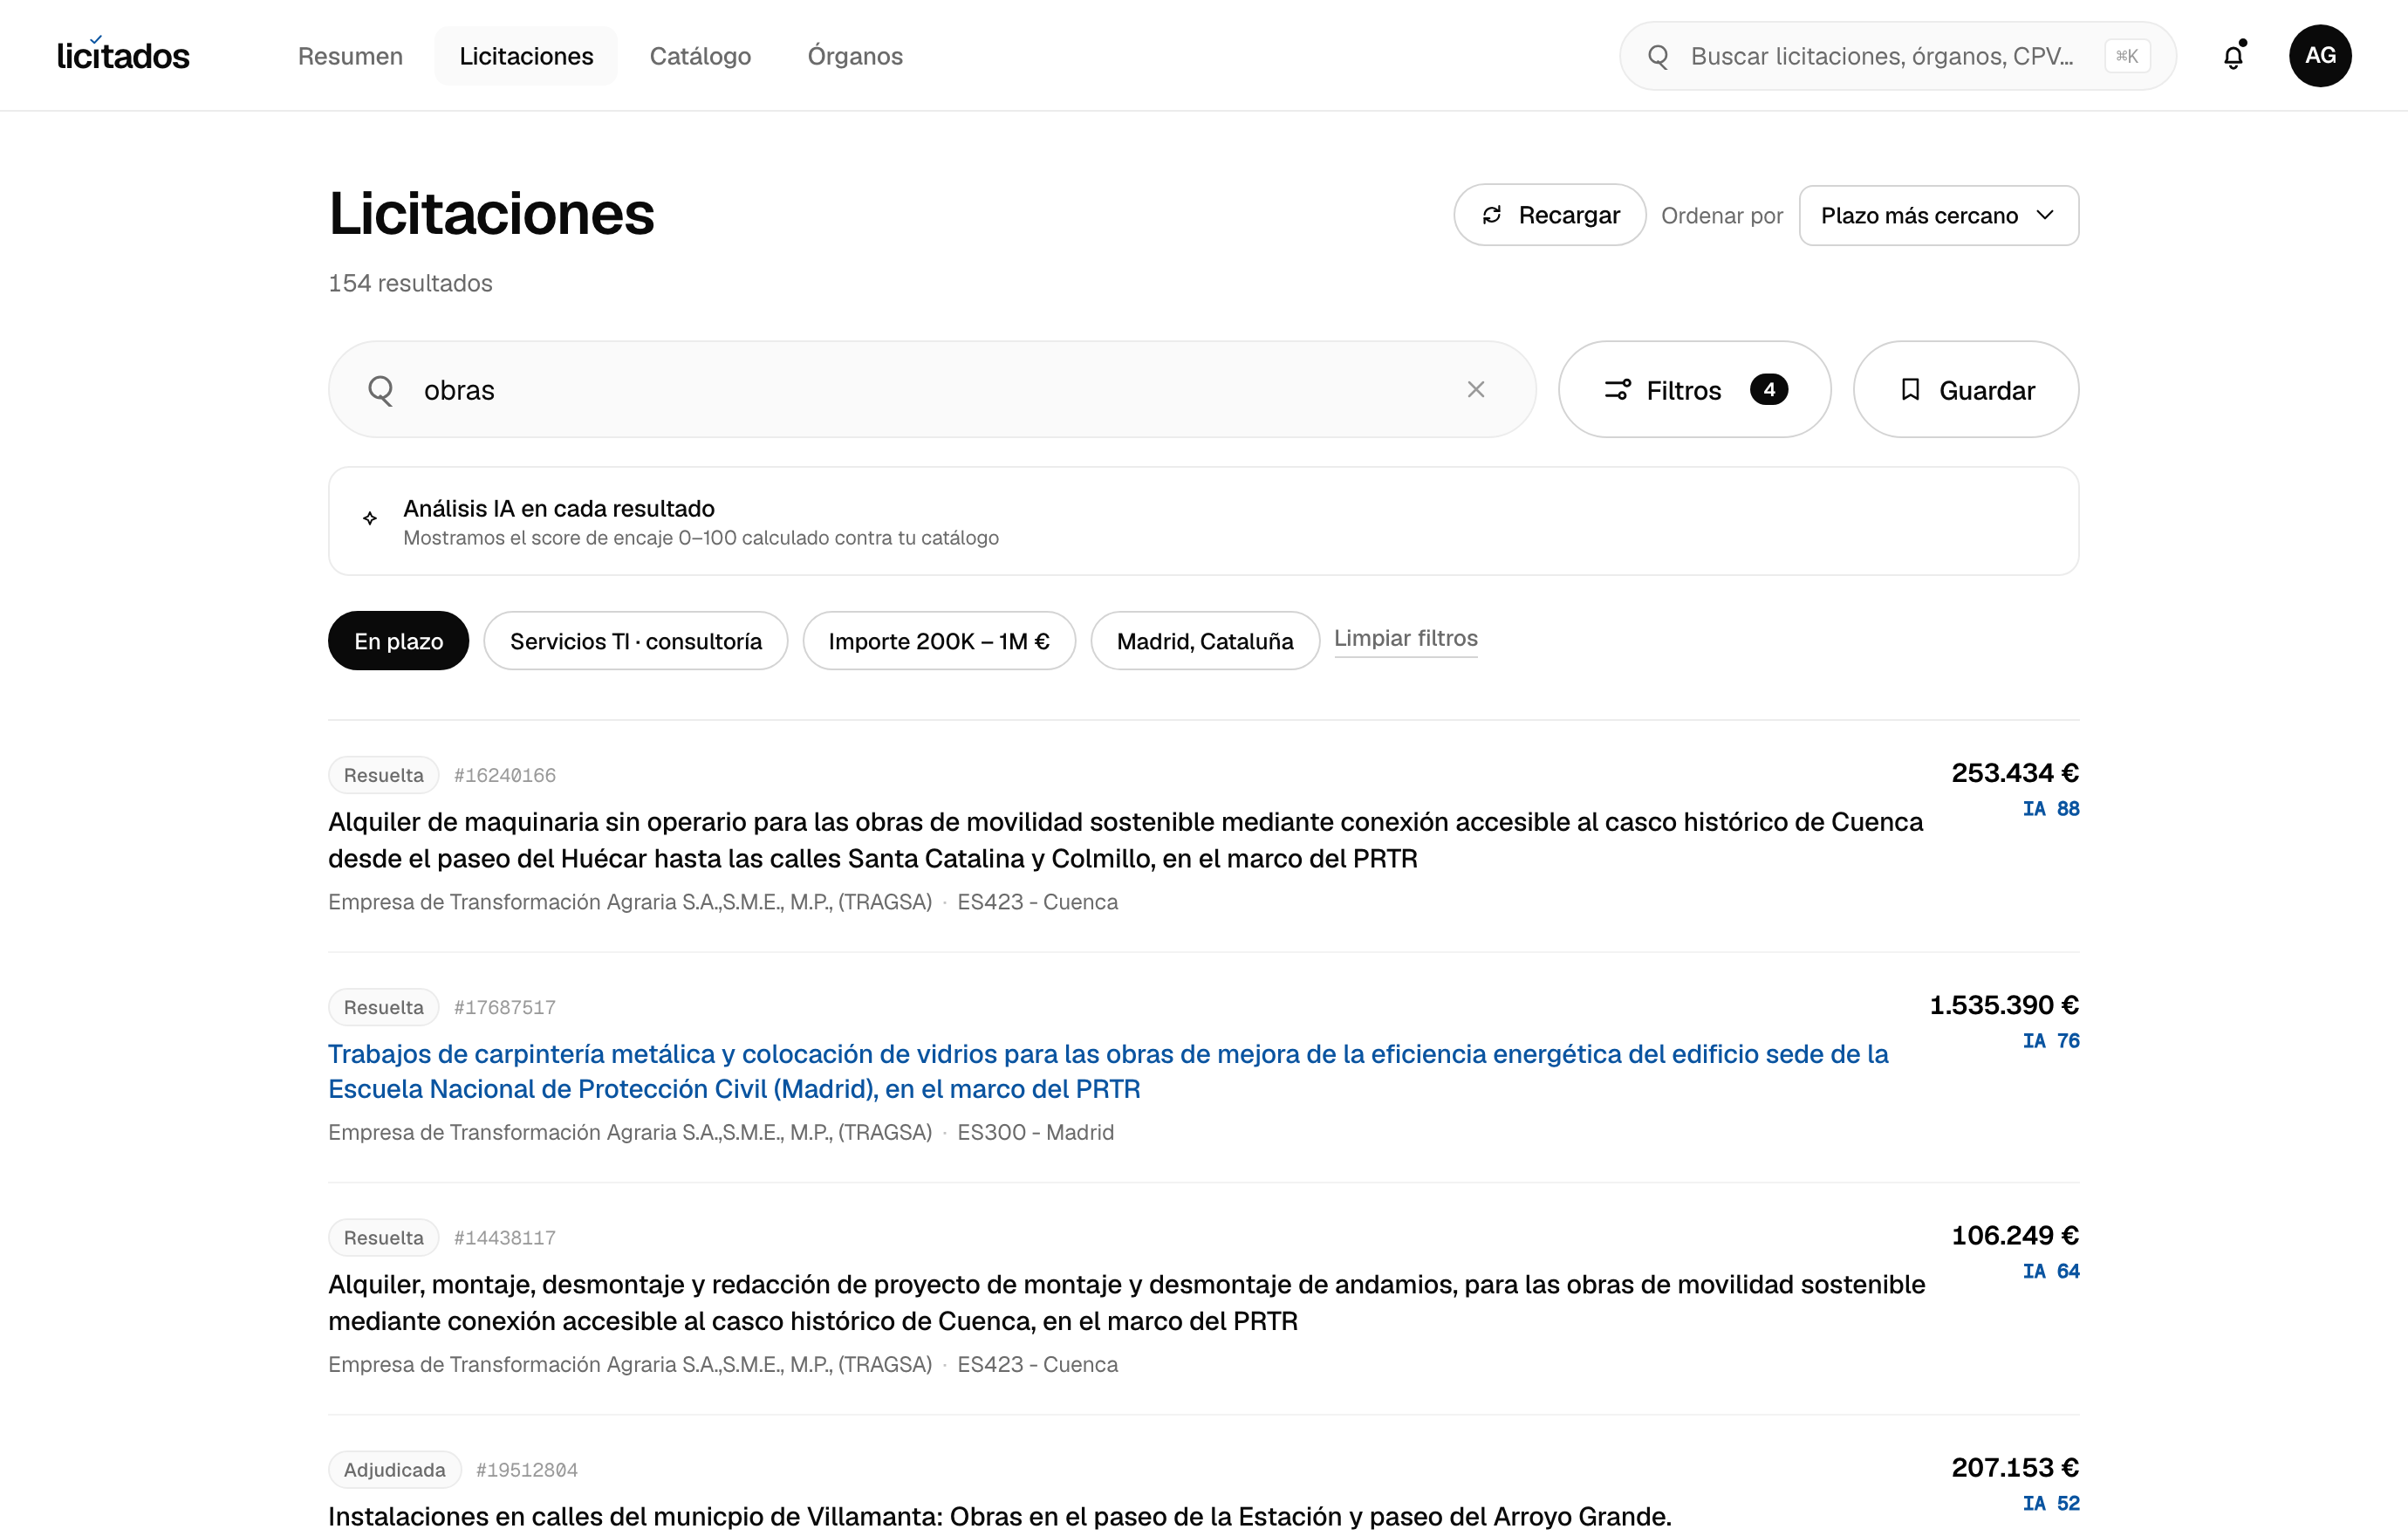
Task: Open the 'Trabajos de carpintería metálica' tender
Action: (1108, 1071)
